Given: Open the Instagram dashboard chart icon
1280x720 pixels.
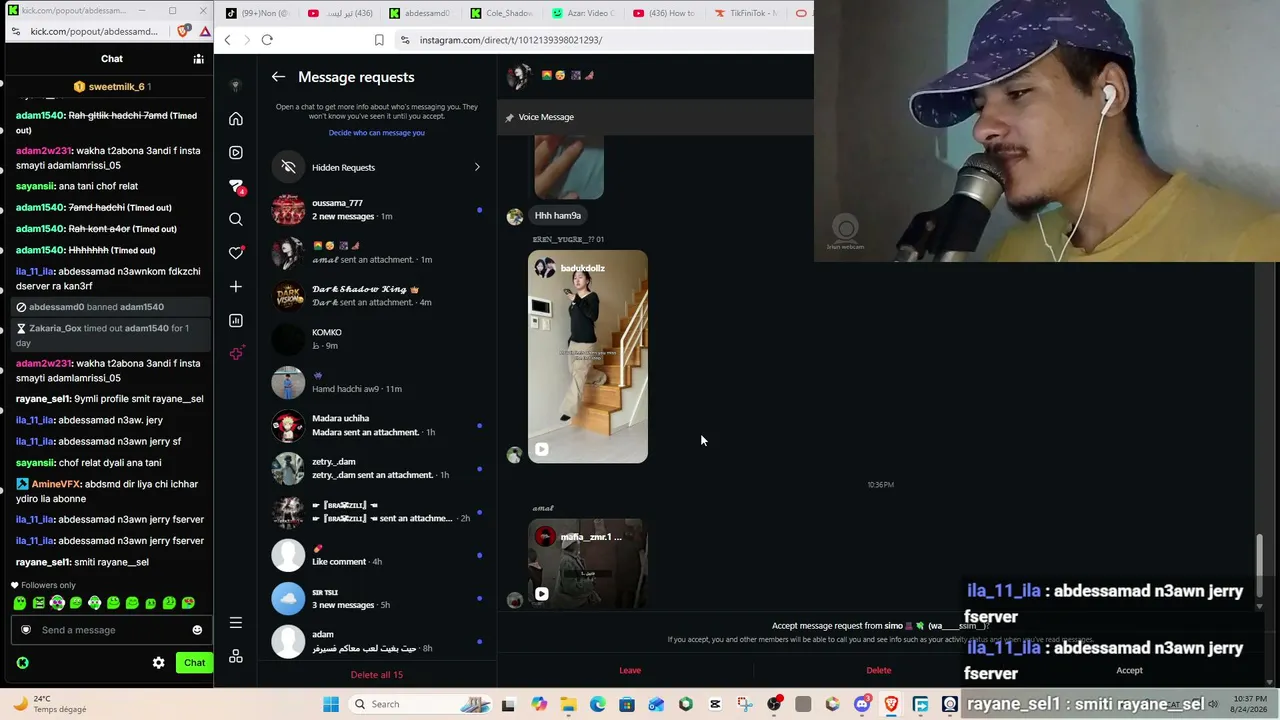Looking at the screenshot, I should (236, 321).
